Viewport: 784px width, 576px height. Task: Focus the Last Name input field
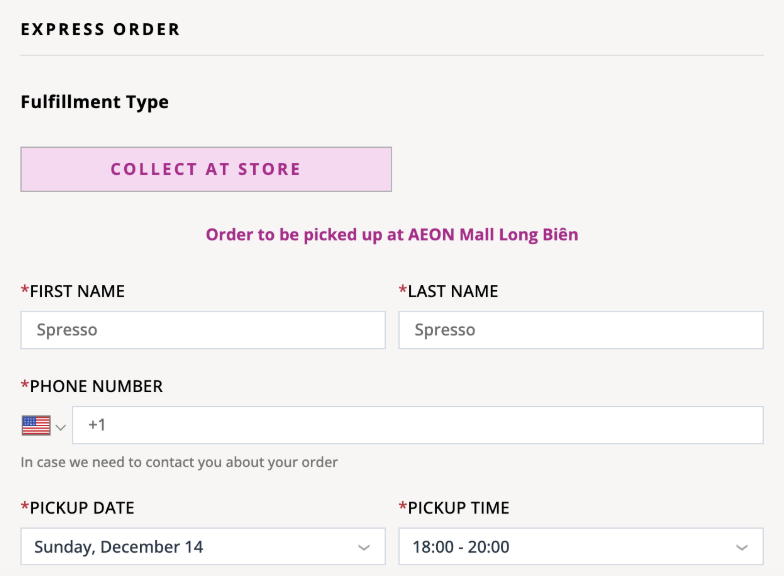coord(580,330)
